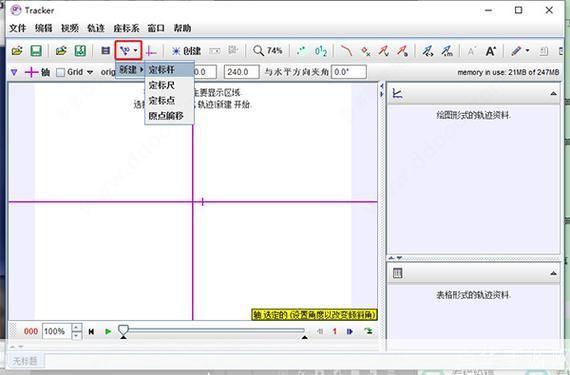Toggle the trails dotted icon
Viewport: 570px width, 375px height.
(301, 51)
